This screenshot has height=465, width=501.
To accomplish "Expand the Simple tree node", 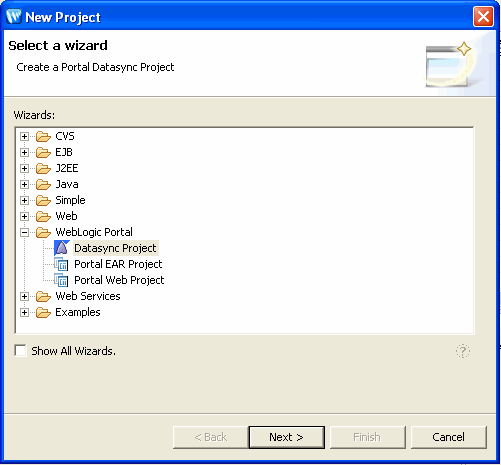I will tap(24, 200).
